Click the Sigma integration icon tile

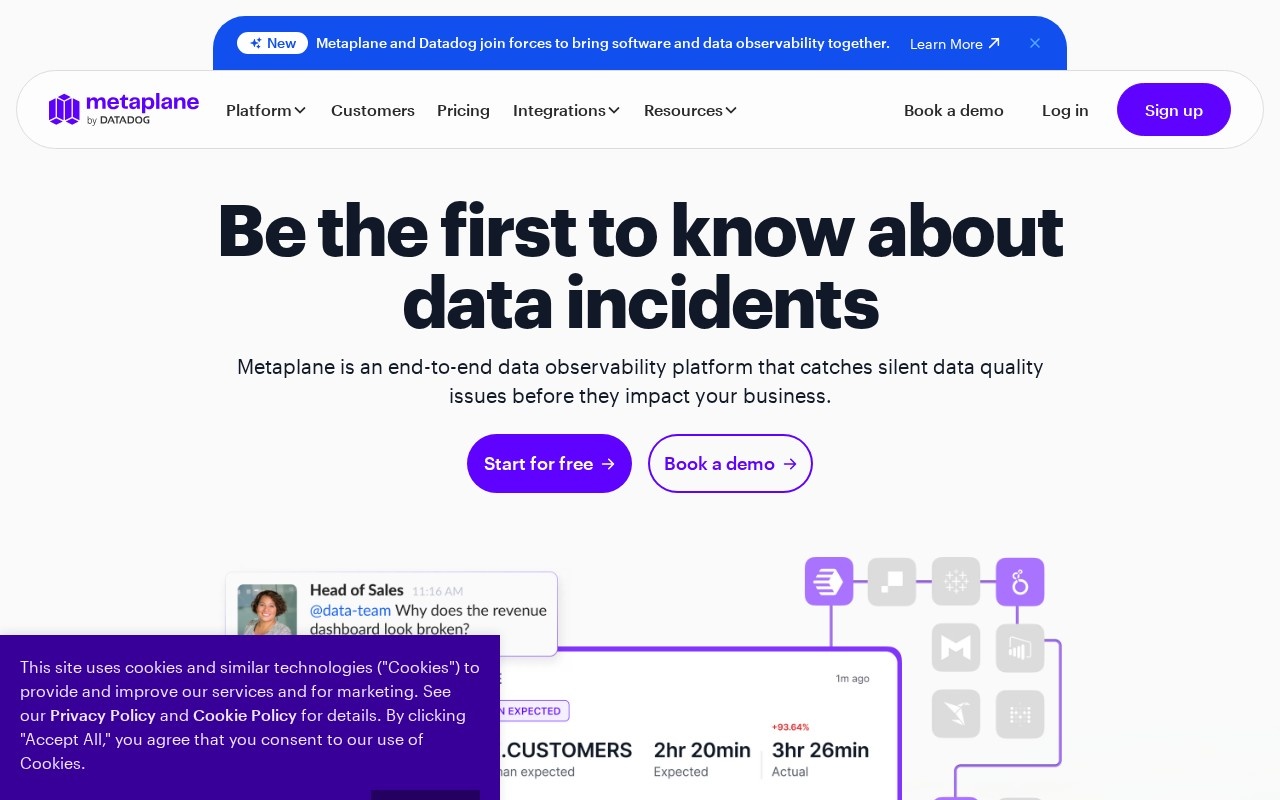coord(892,582)
